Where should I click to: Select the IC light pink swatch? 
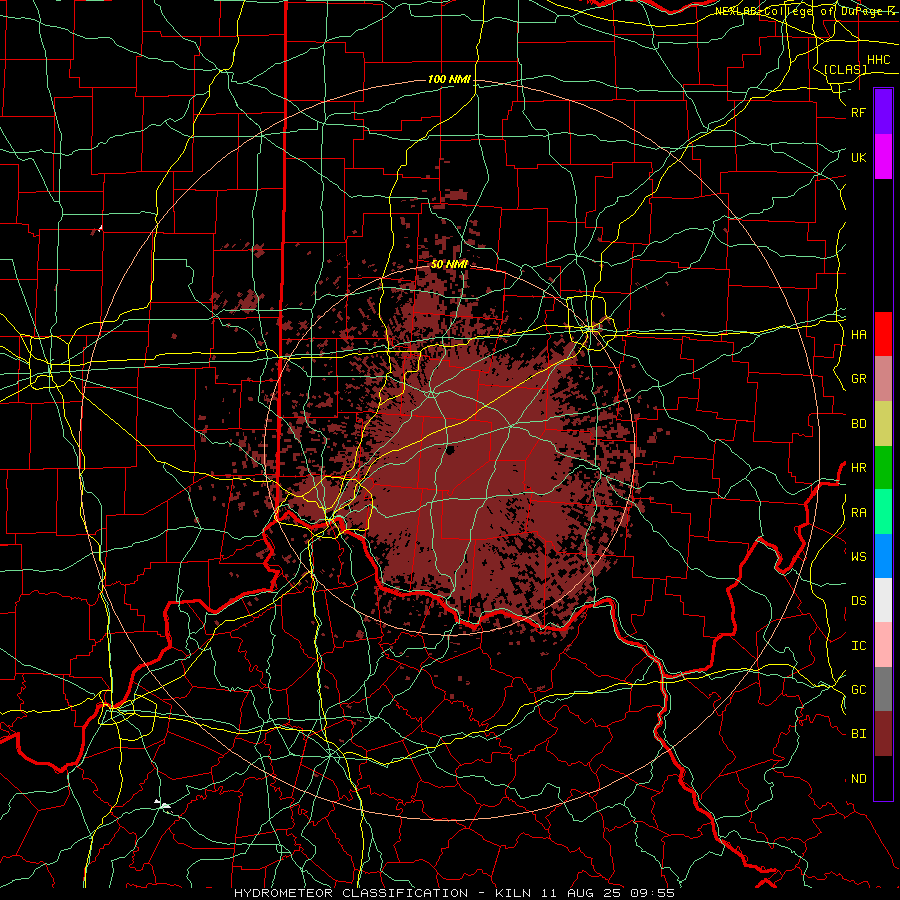pyautogui.click(x=883, y=645)
